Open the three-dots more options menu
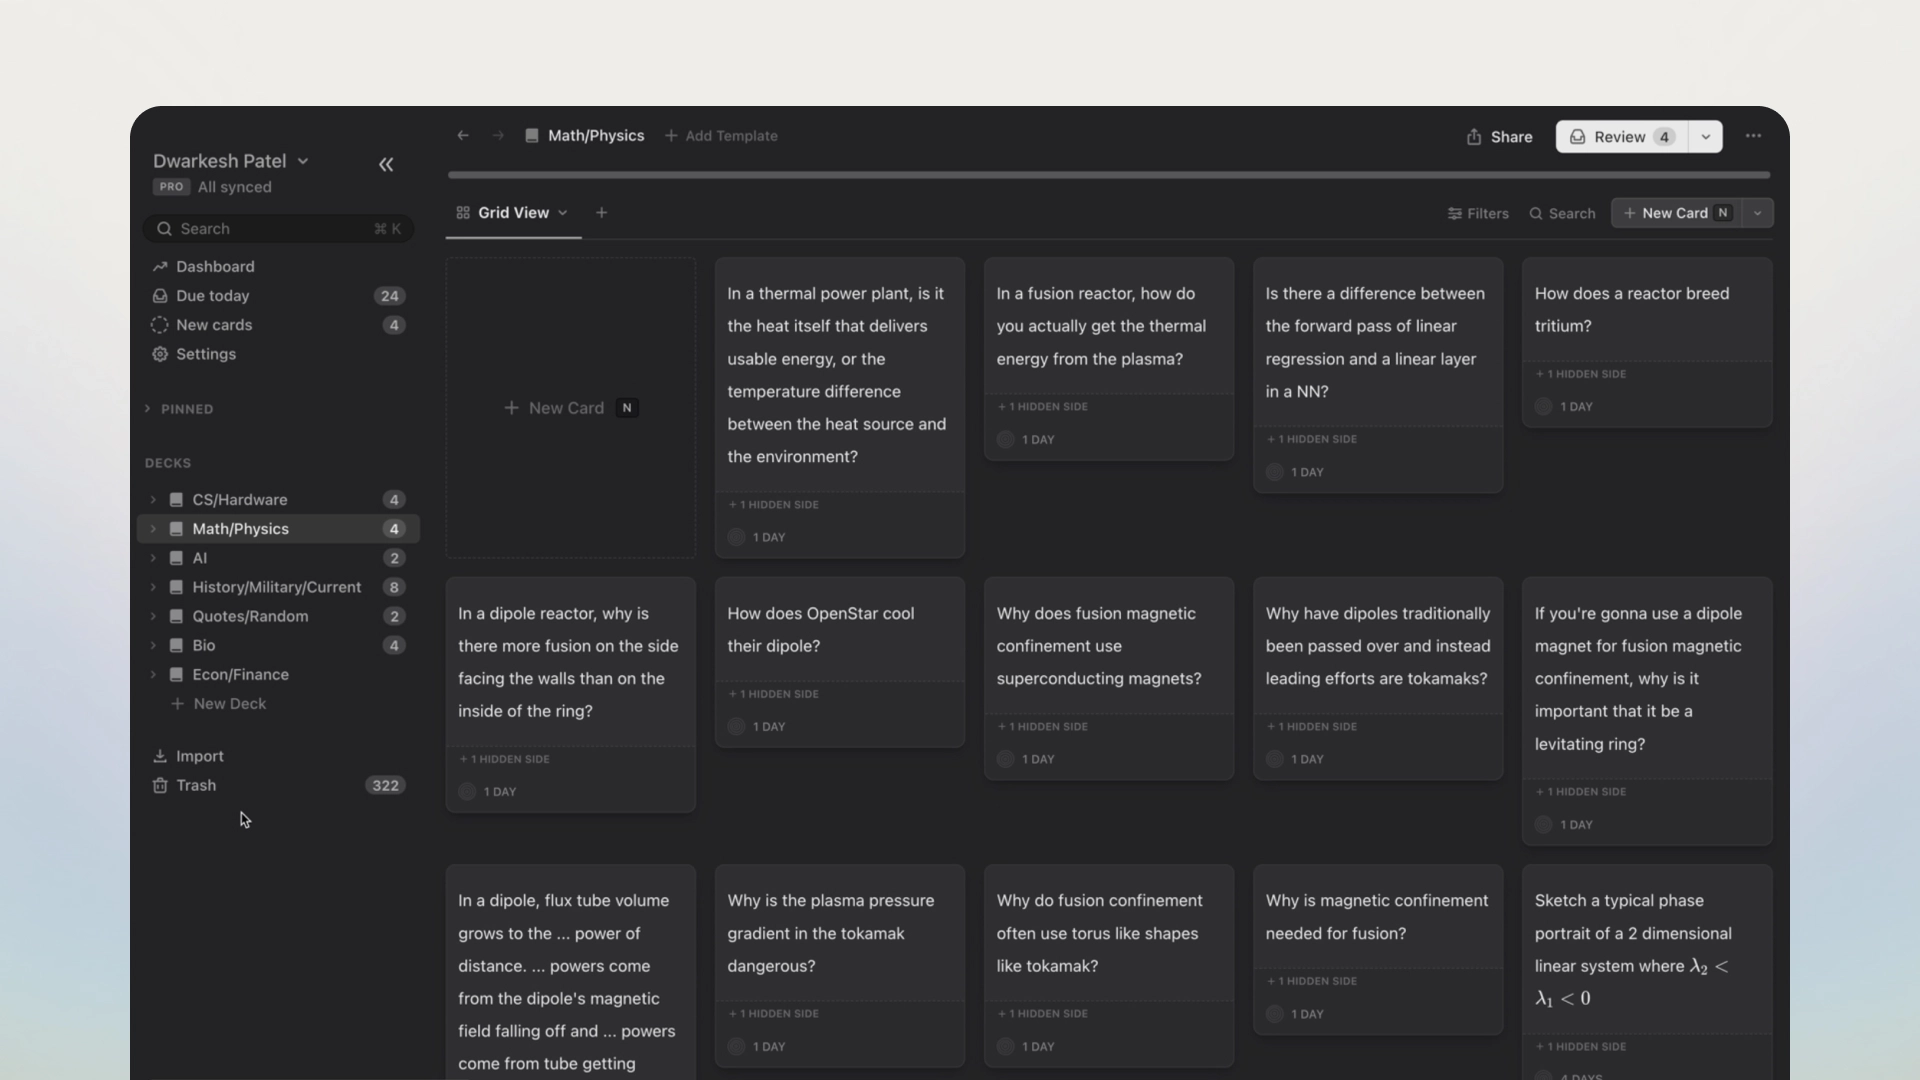Screen dimensions: 1920x1080 point(1753,136)
